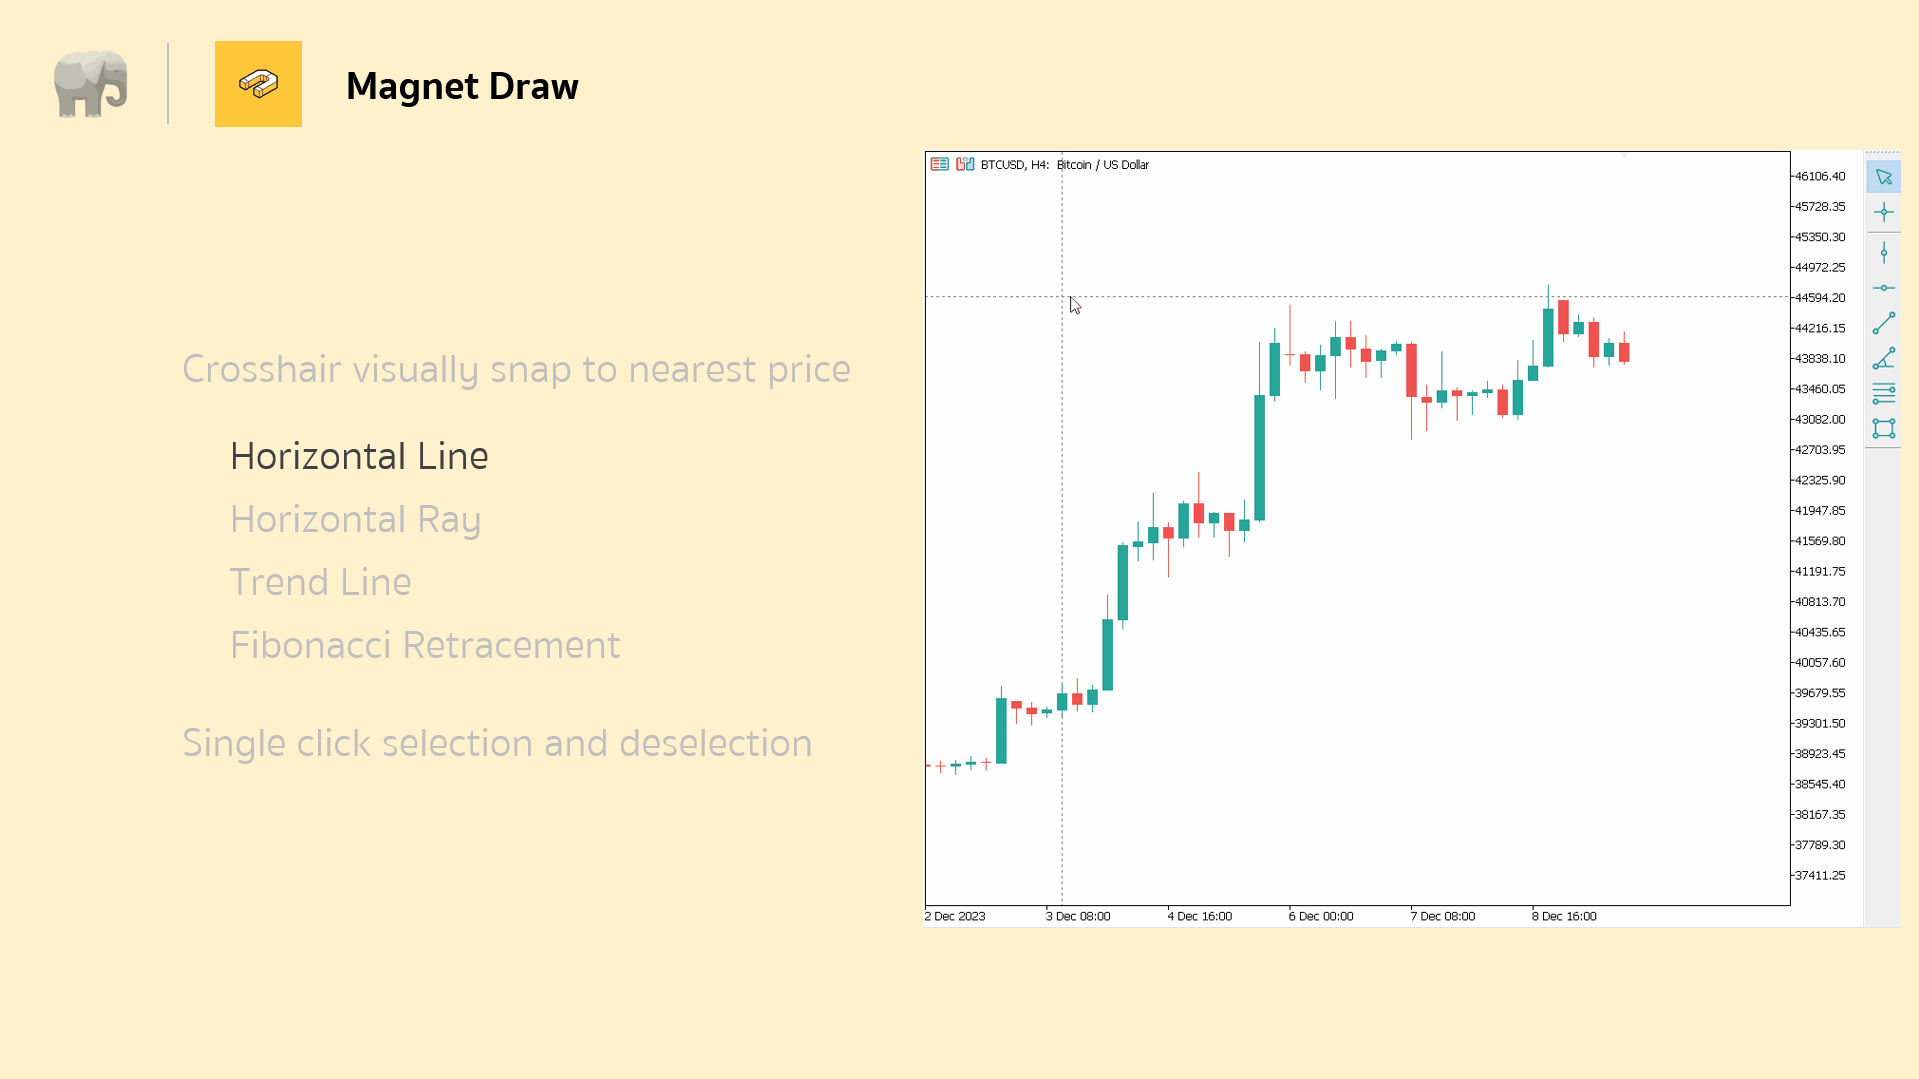Activate the crosshair tool in the toolbar

click(x=1885, y=212)
